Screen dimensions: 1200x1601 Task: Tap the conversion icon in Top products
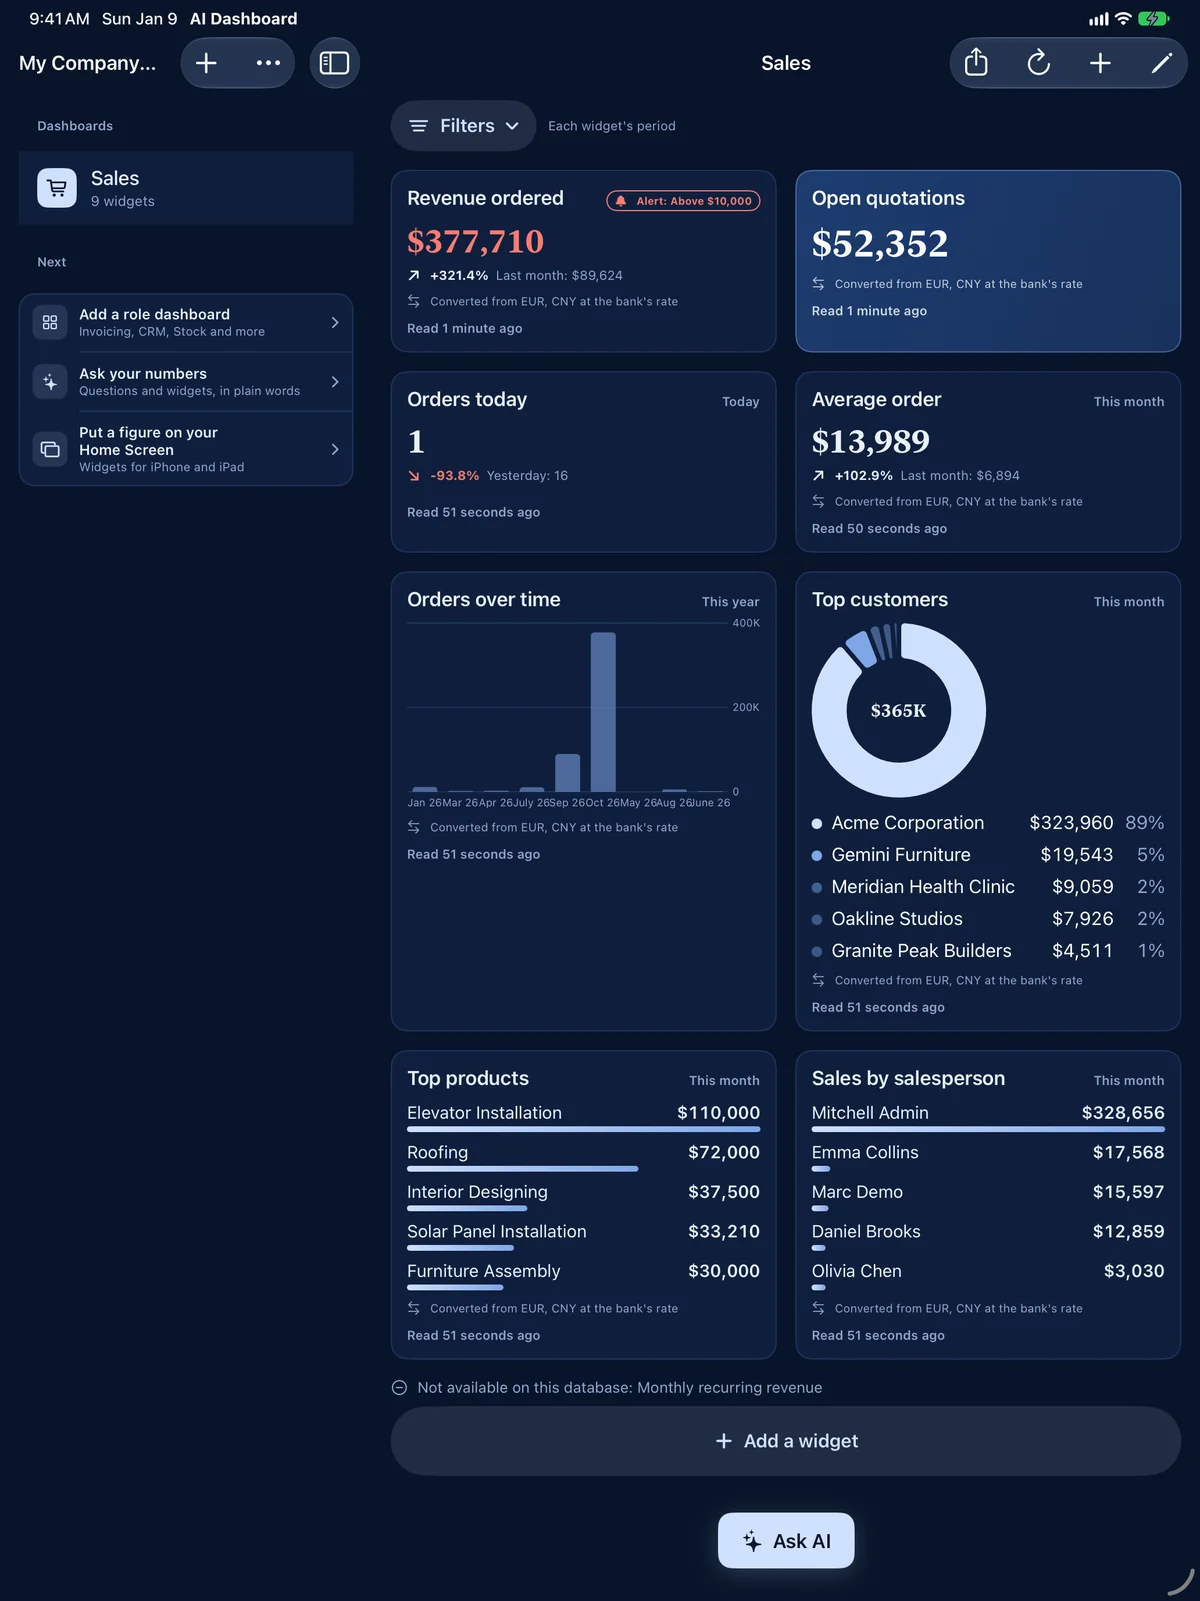414,1308
